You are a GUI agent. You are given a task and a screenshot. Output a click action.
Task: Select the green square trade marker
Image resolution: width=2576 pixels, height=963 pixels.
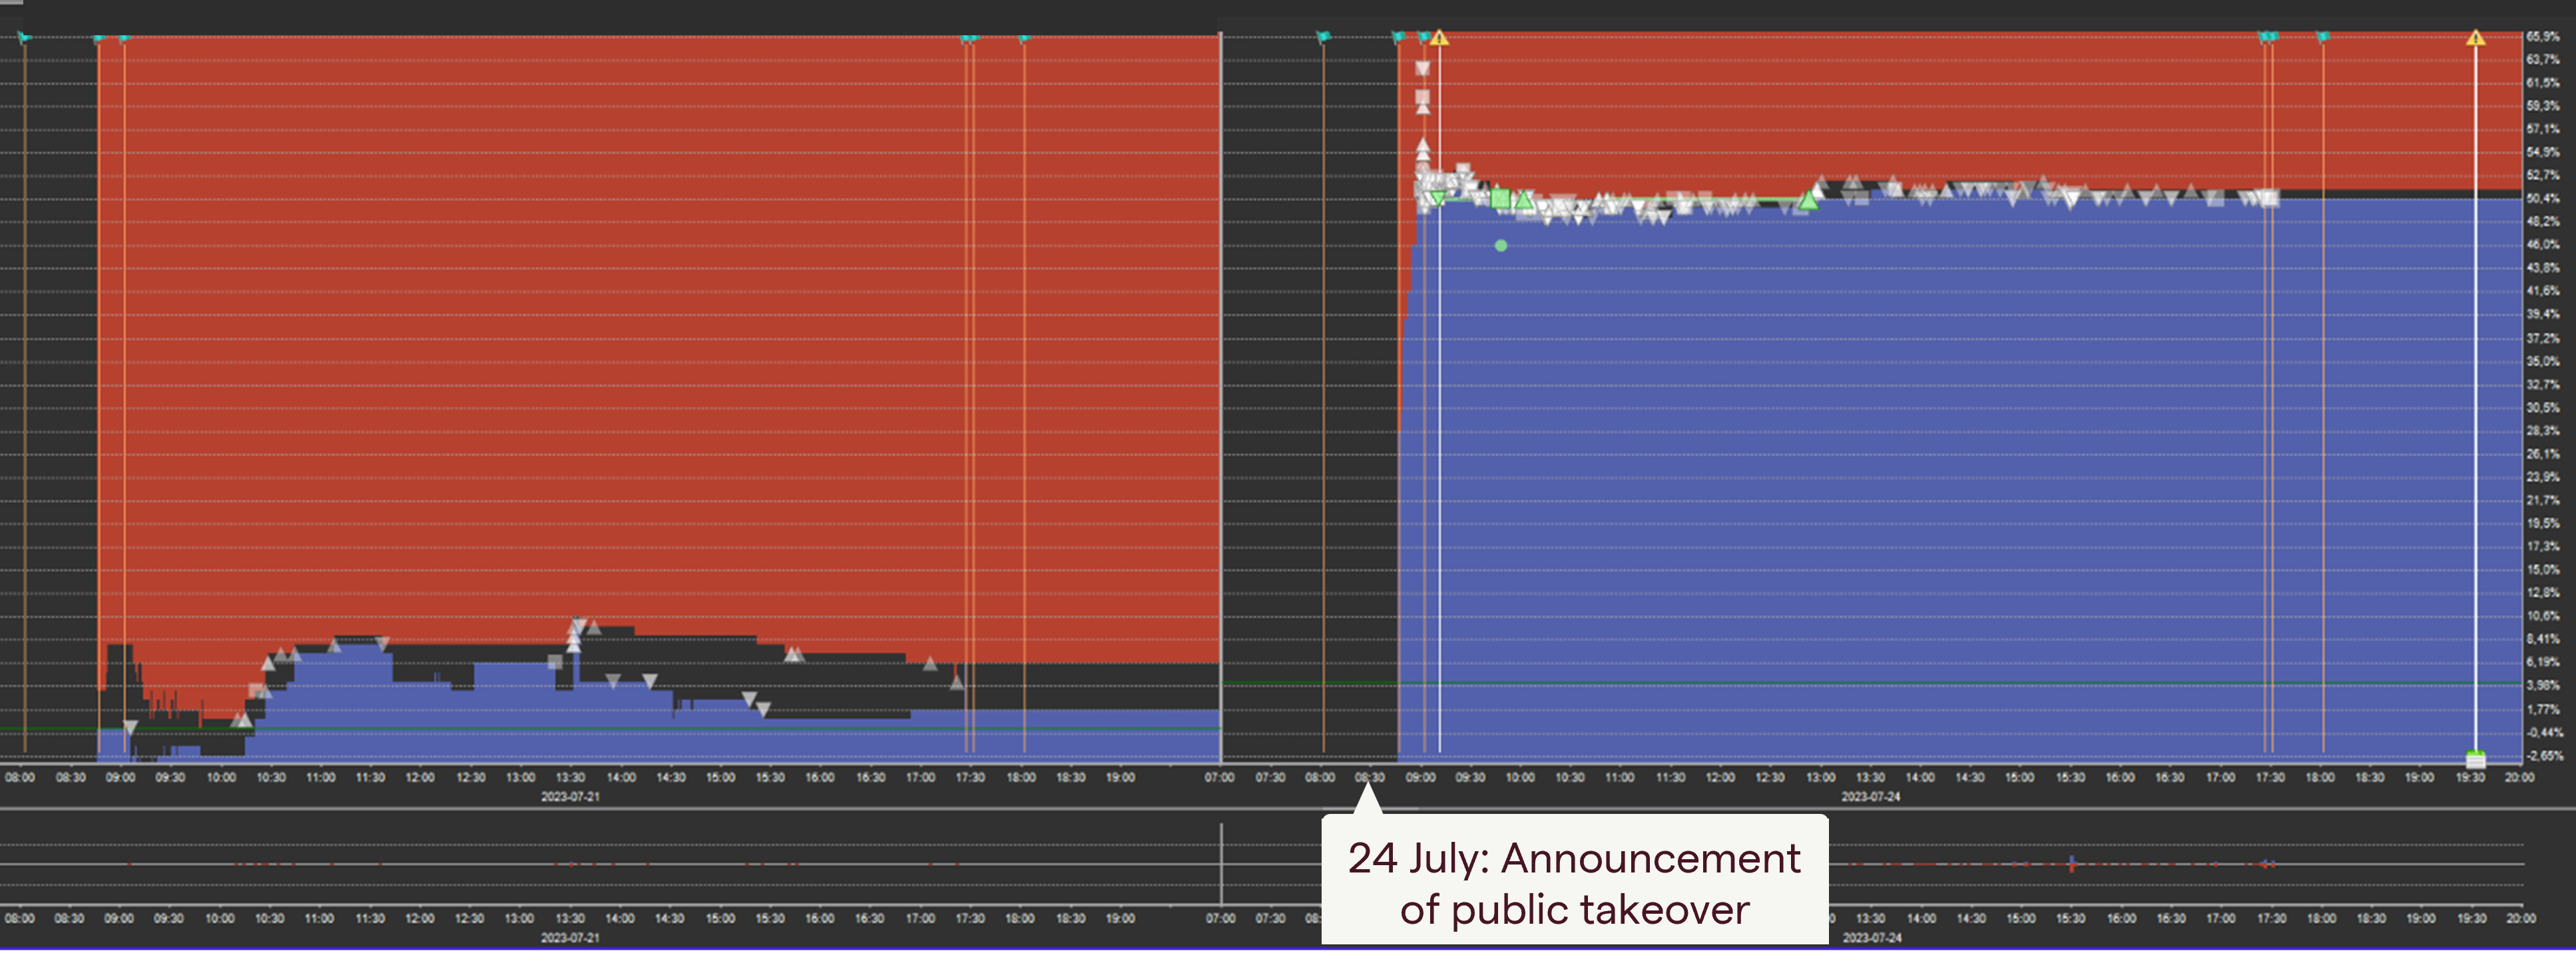1500,199
